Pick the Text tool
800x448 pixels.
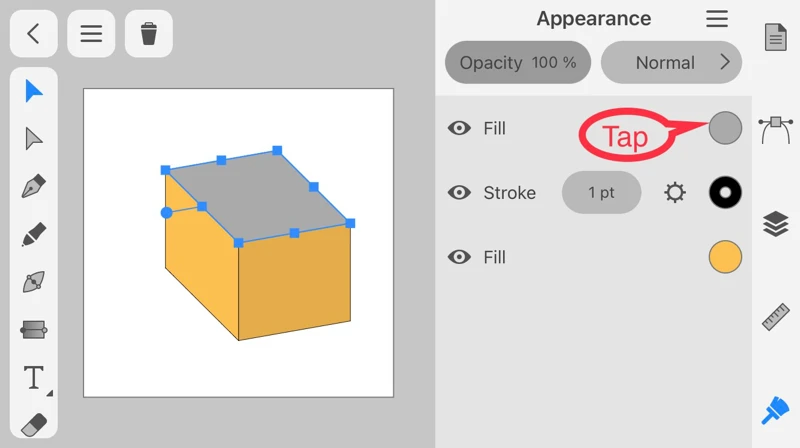coord(34,378)
